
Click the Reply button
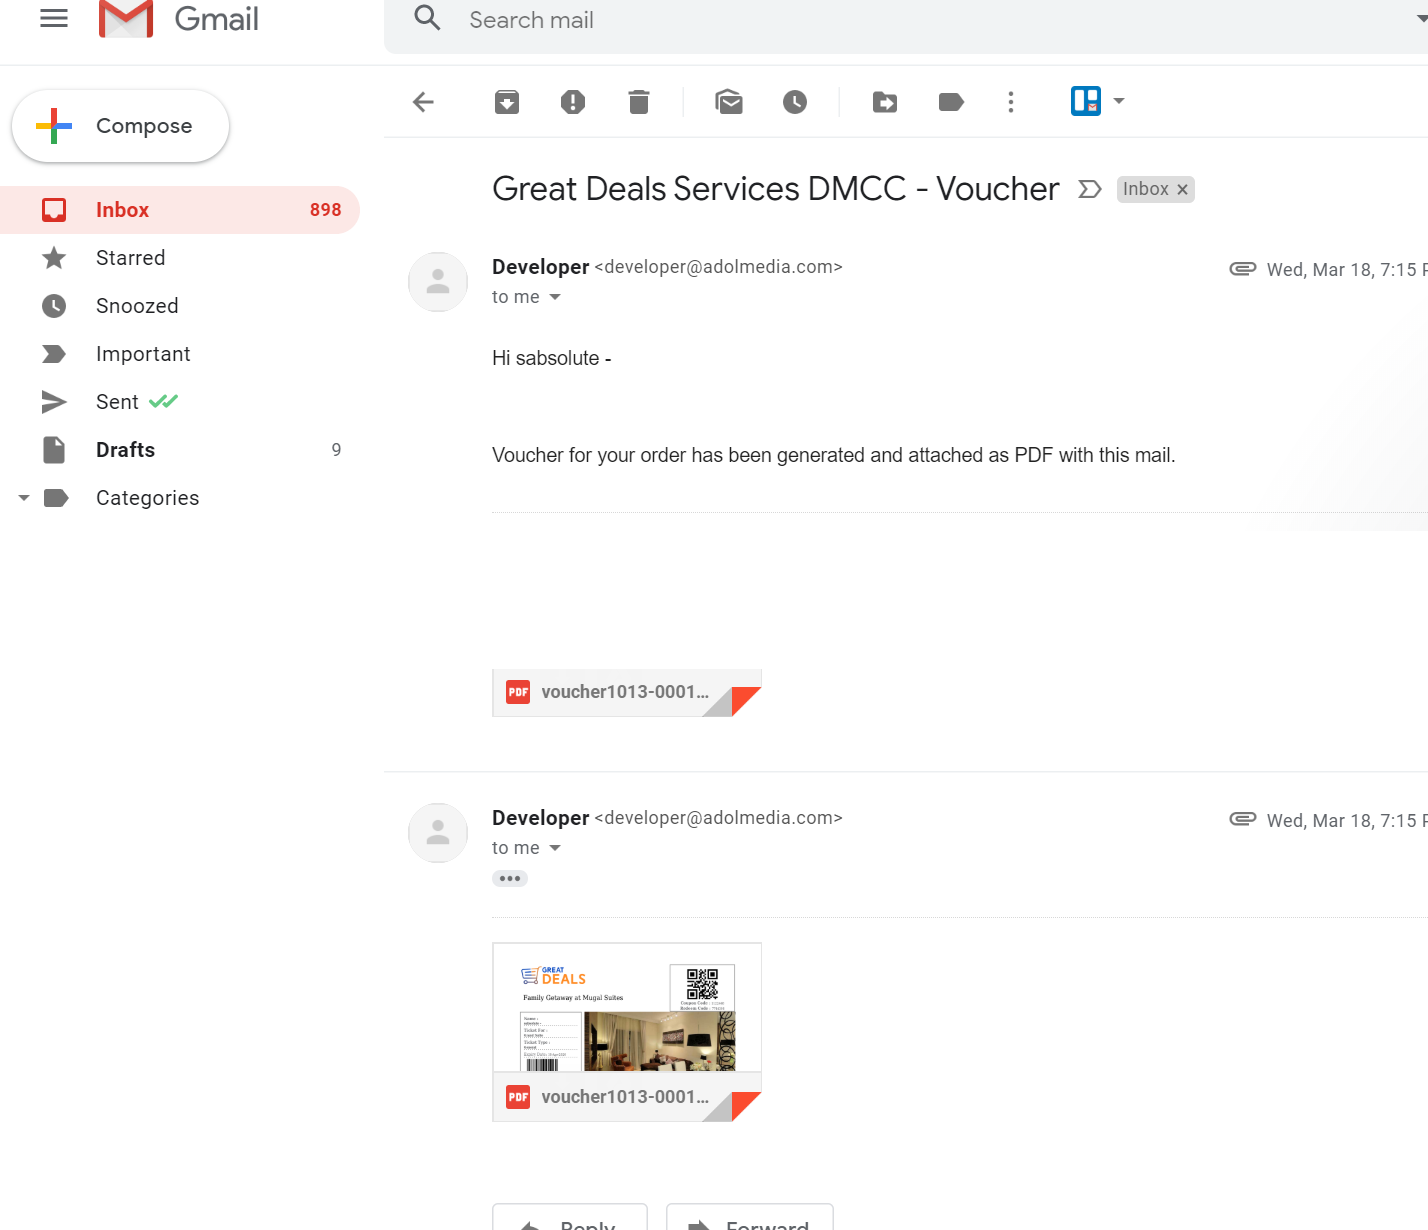tap(570, 1218)
